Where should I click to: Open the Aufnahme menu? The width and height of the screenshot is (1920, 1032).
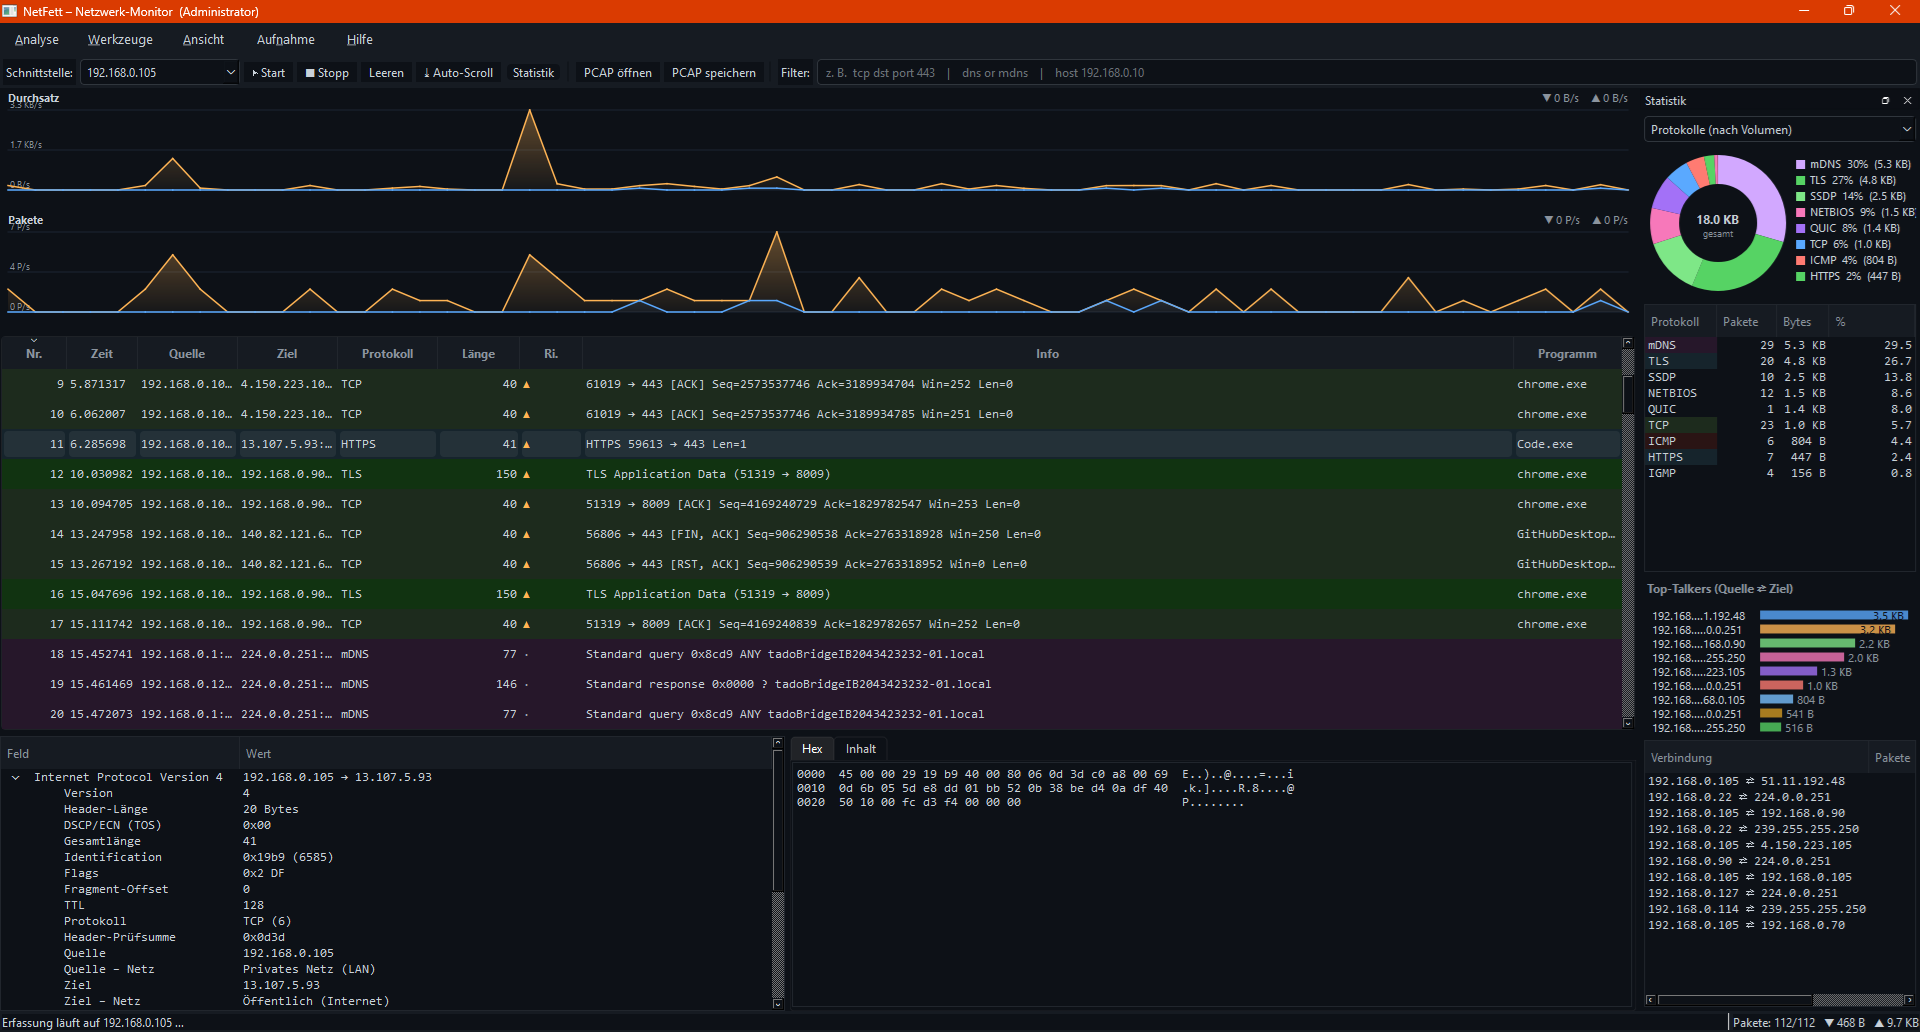286,40
